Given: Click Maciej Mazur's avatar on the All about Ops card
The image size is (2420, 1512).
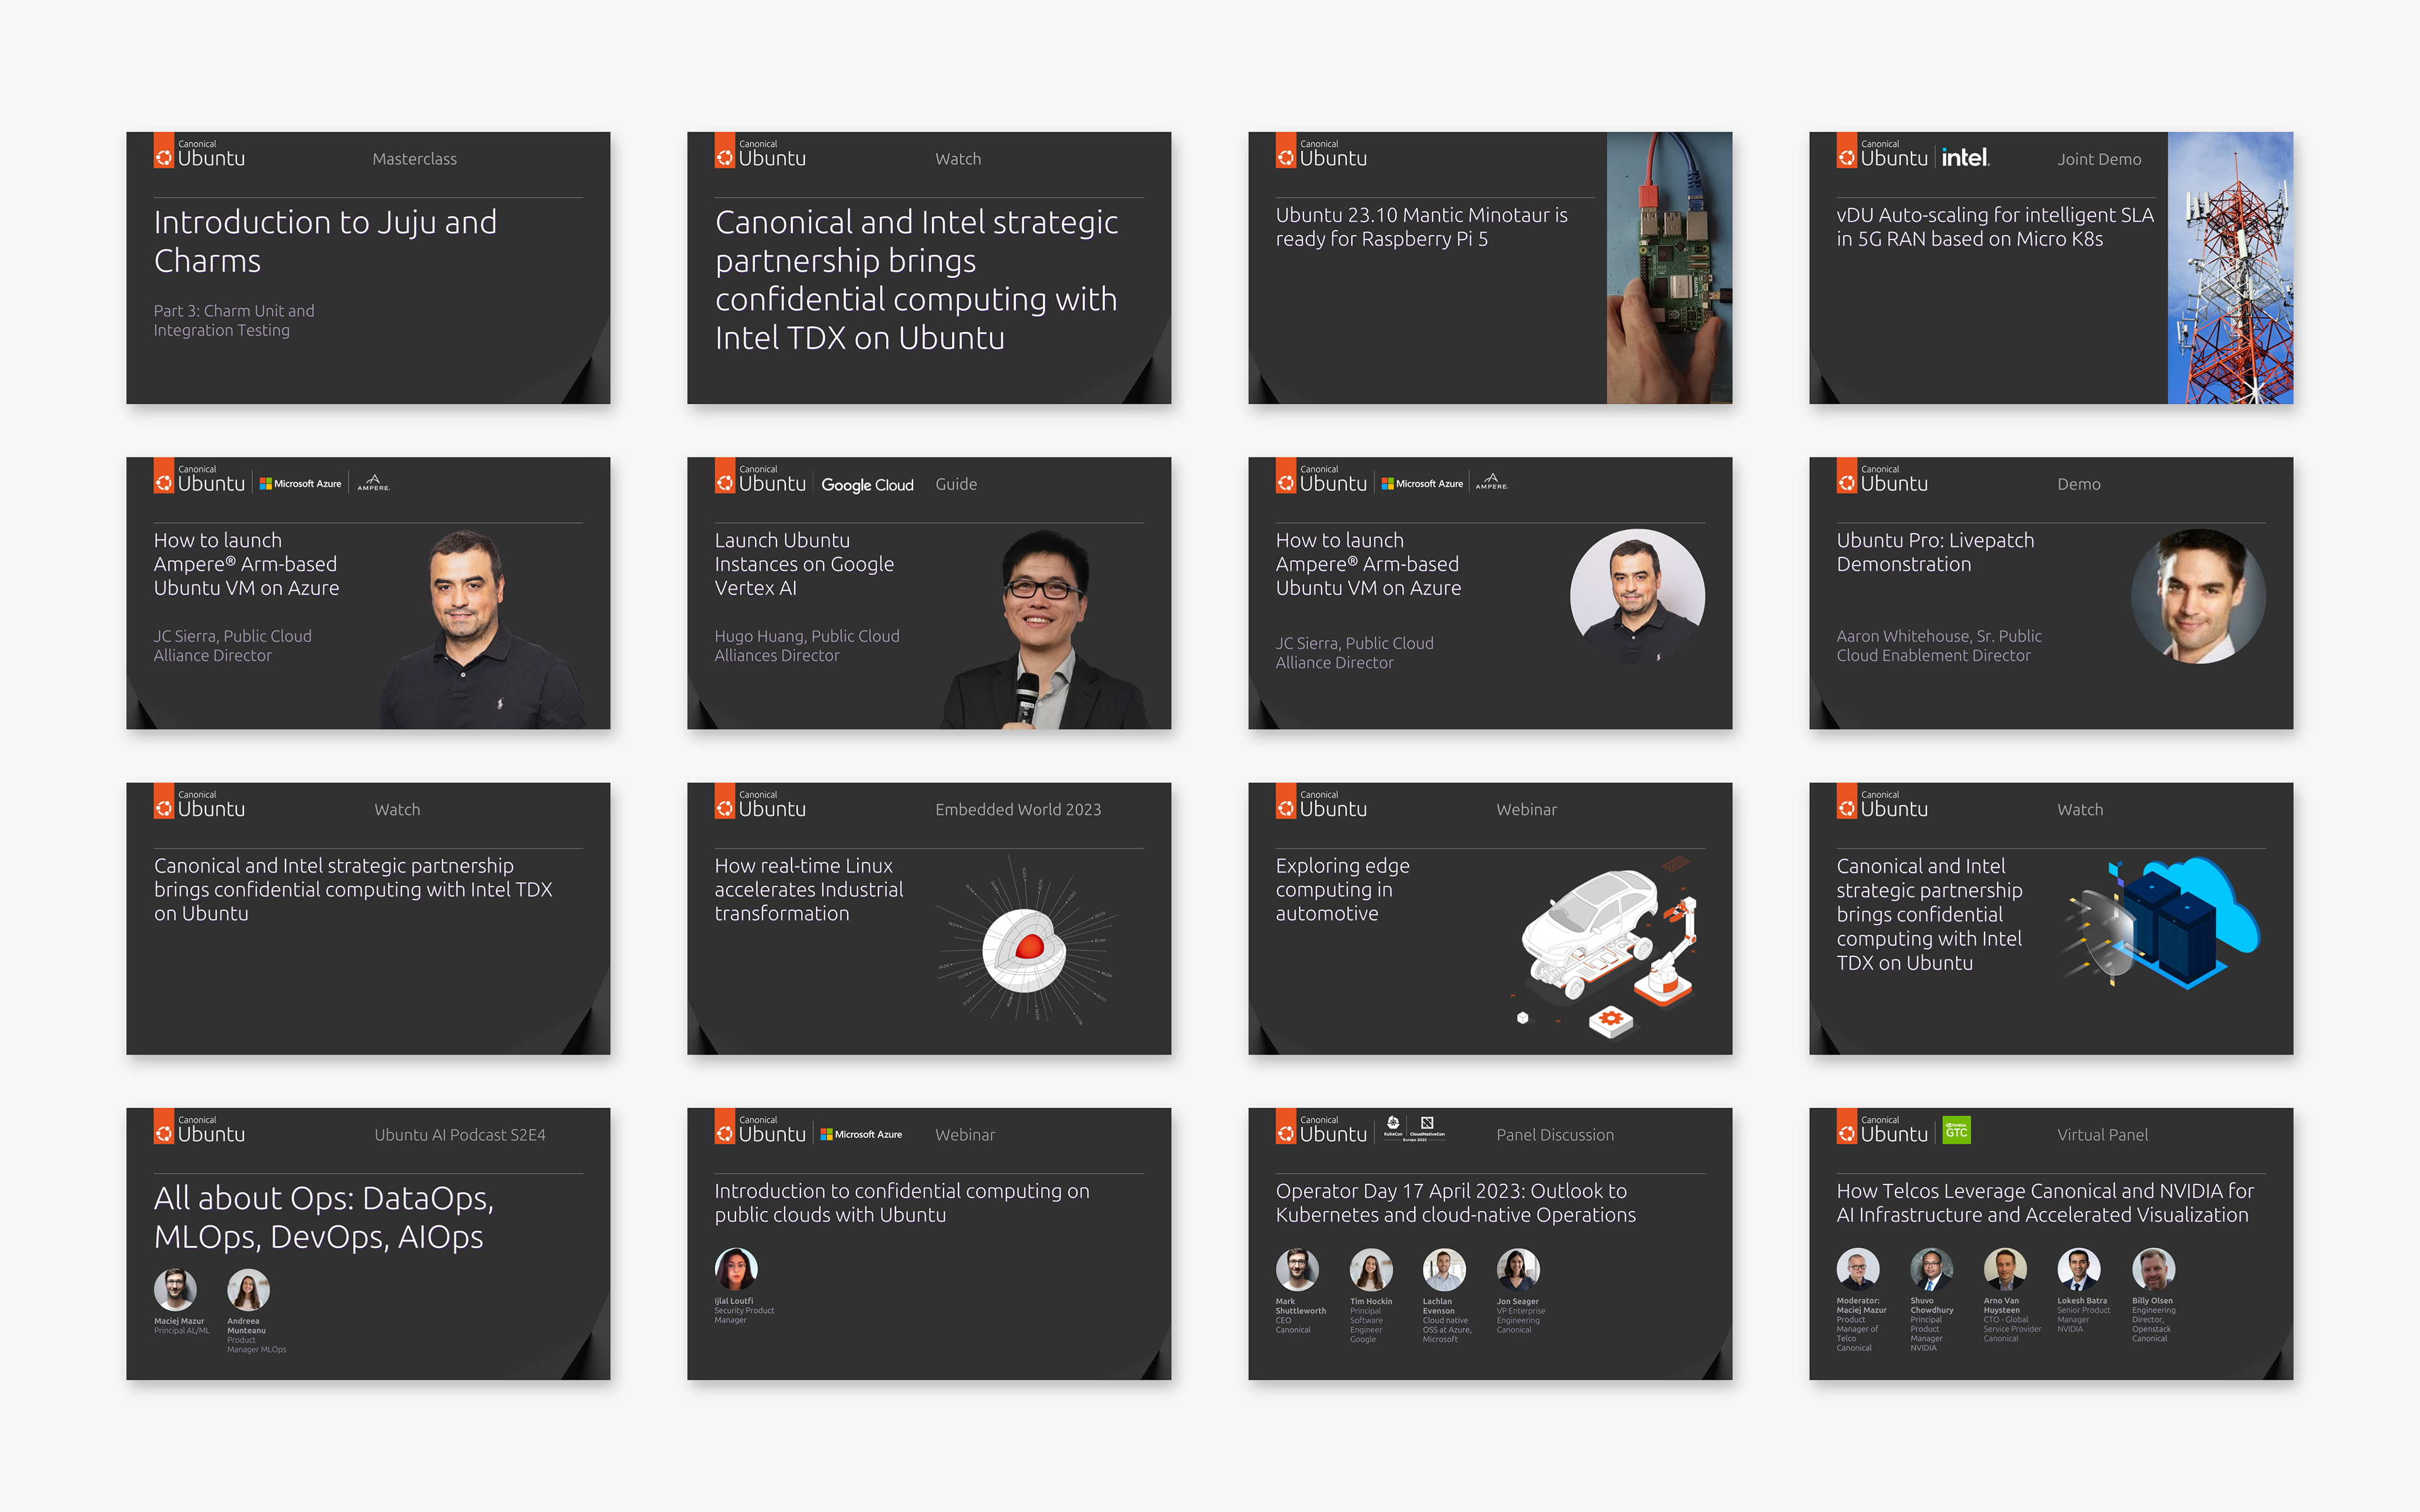Looking at the screenshot, I should point(175,1289).
